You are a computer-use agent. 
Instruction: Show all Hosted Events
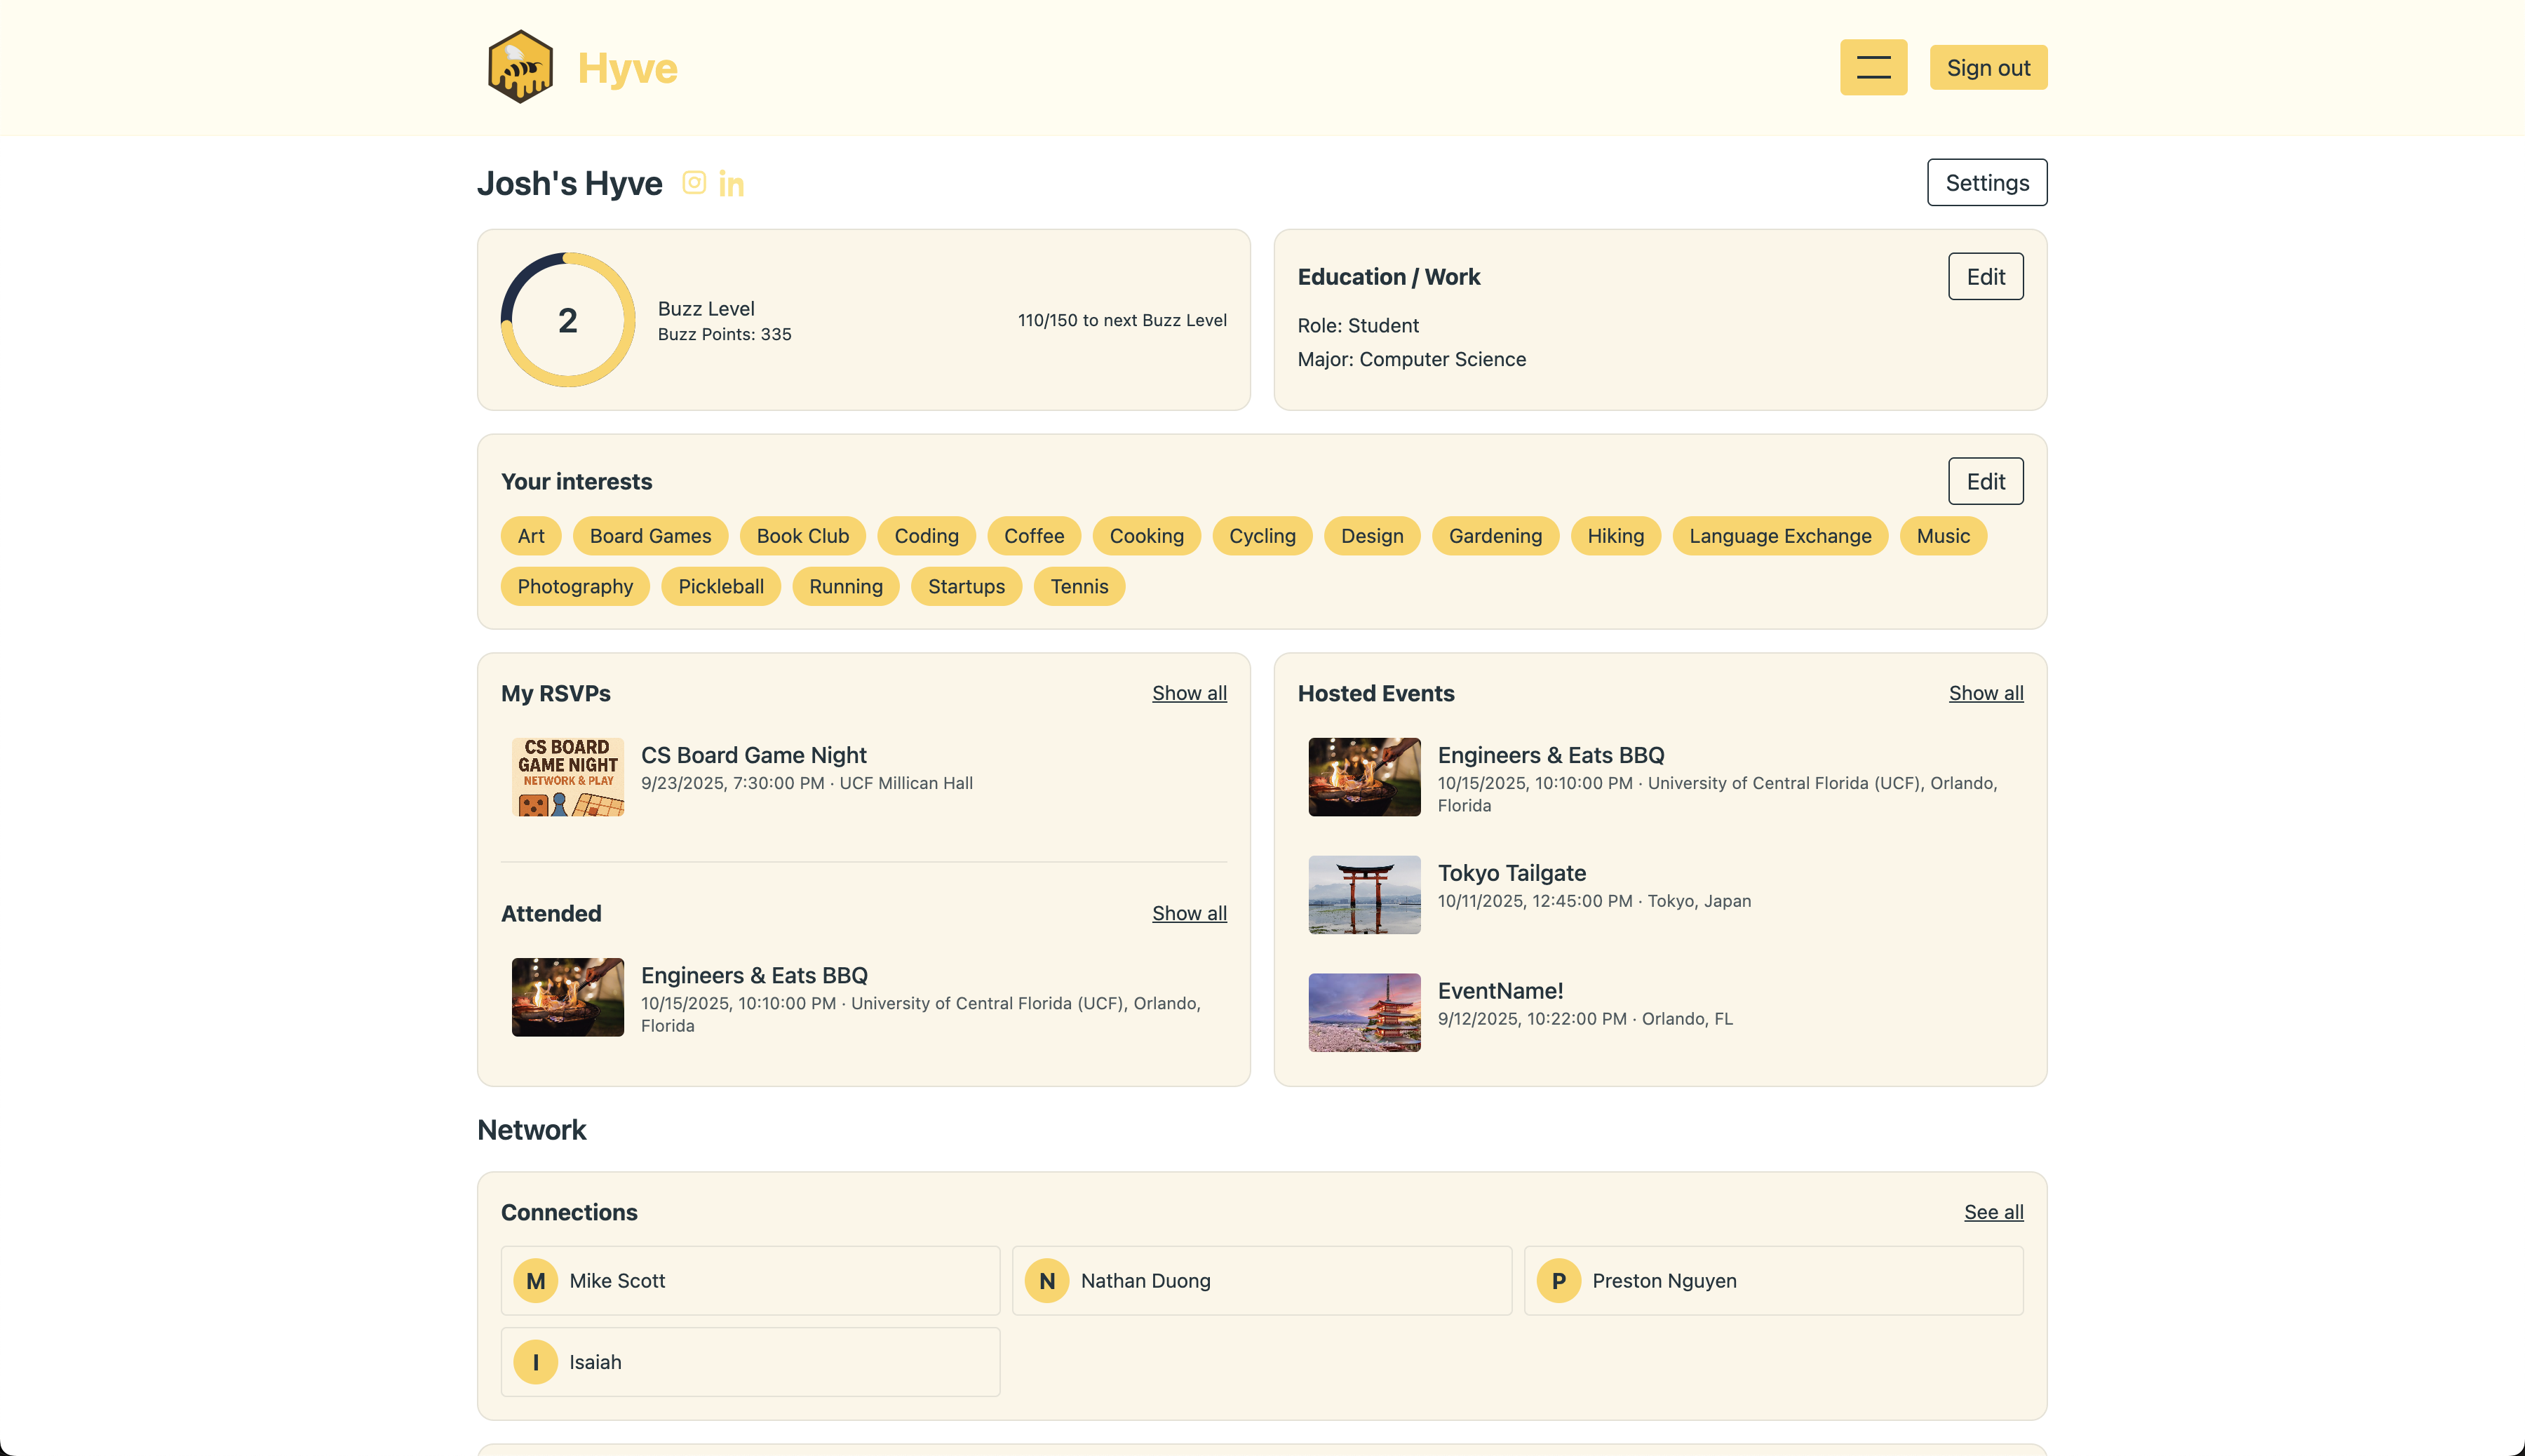tap(1985, 693)
